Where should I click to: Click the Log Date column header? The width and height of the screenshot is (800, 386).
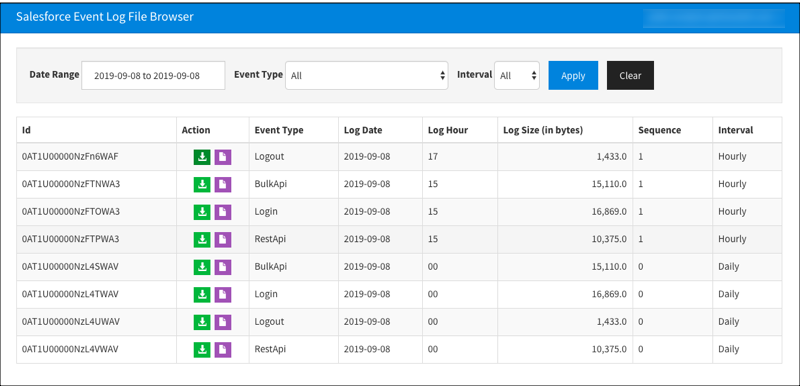tap(363, 130)
